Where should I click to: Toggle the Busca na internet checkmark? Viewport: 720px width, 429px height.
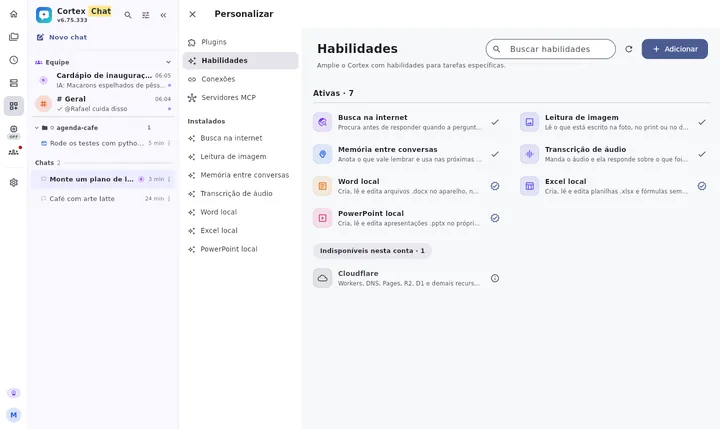coord(495,122)
